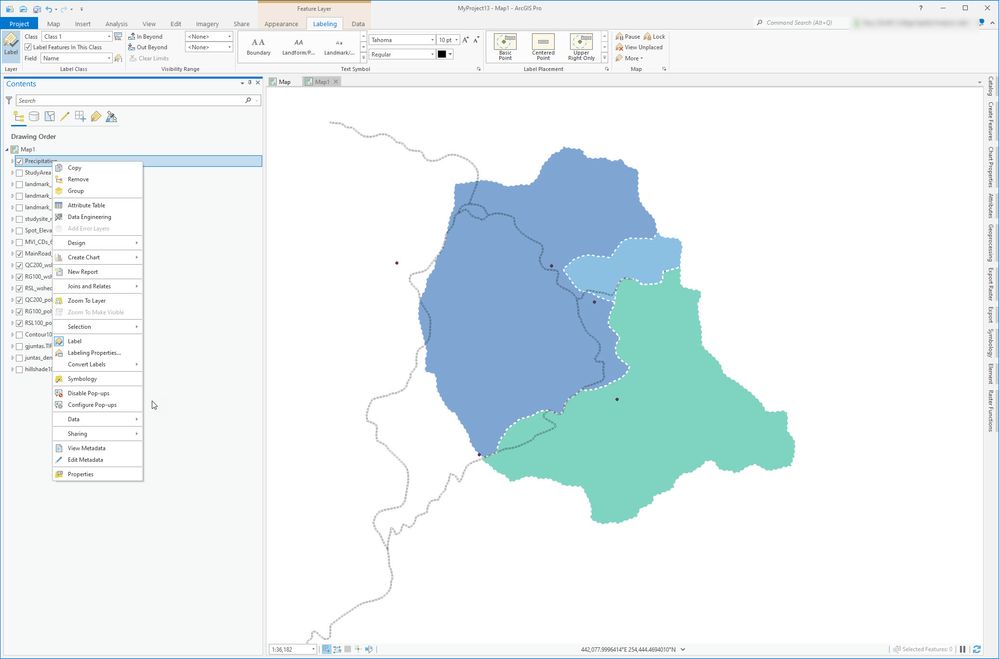The width and height of the screenshot is (999, 659).
Task: Click the refresh icon in status bar
Action: (x=976, y=649)
